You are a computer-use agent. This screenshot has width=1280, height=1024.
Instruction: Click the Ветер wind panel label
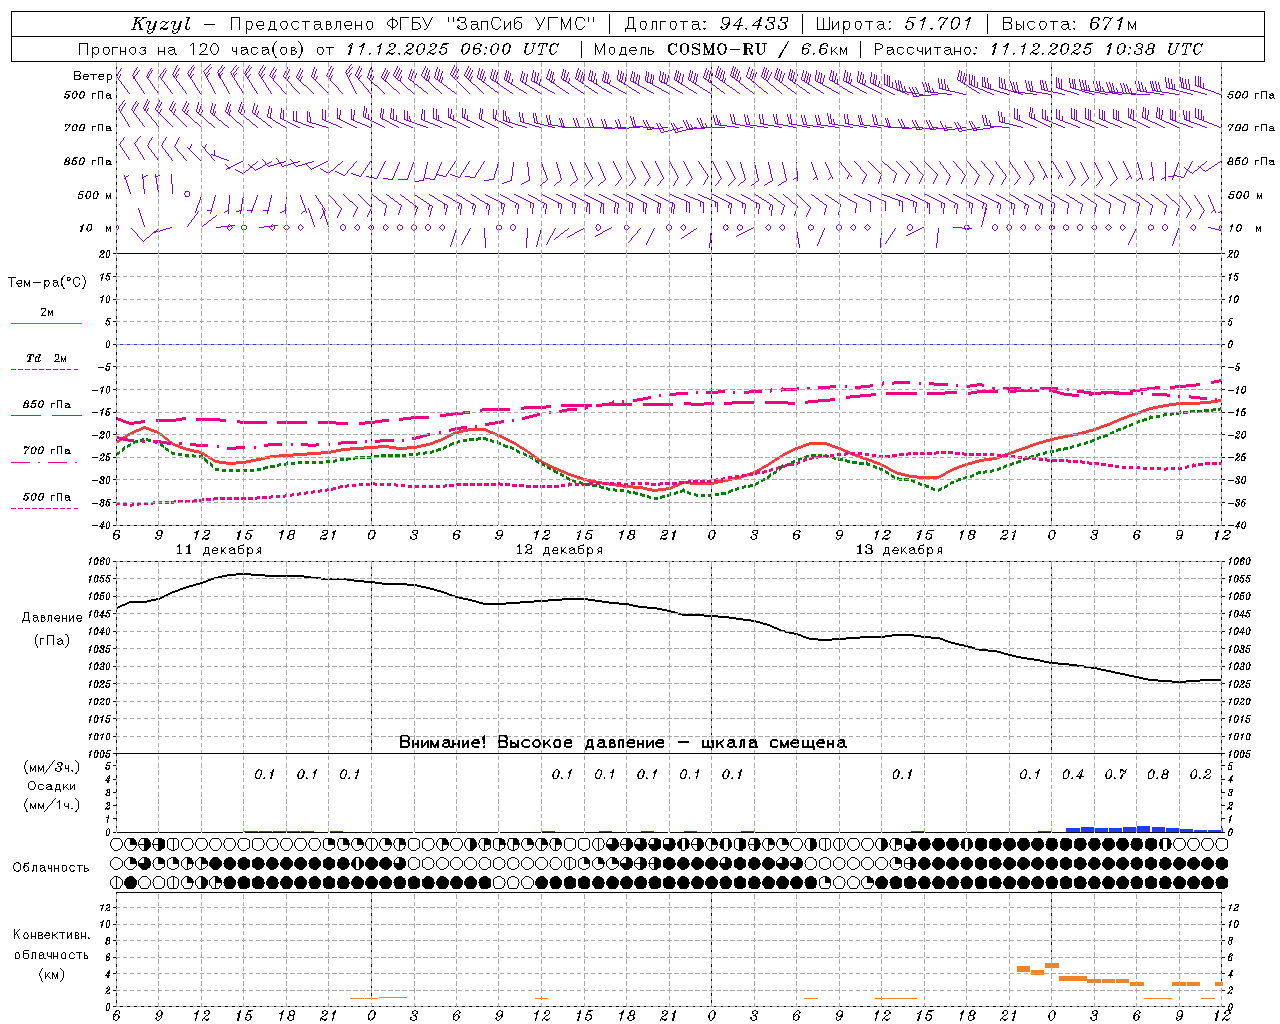[92, 76]
